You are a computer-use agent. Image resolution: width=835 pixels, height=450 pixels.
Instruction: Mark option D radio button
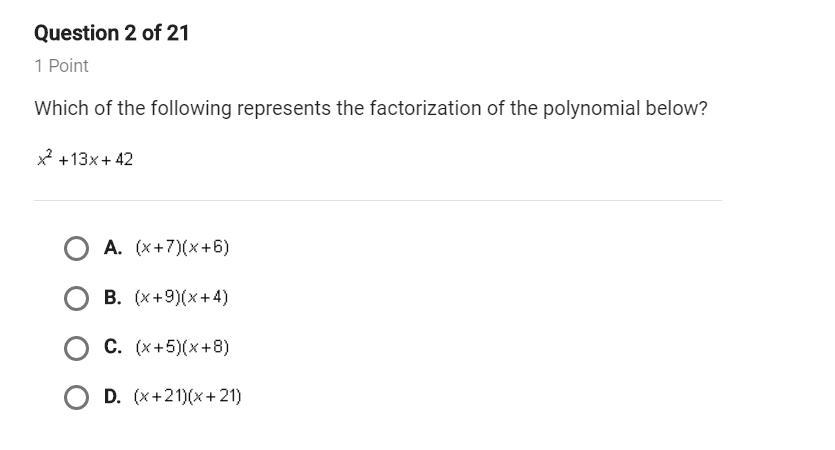[76, 397]
